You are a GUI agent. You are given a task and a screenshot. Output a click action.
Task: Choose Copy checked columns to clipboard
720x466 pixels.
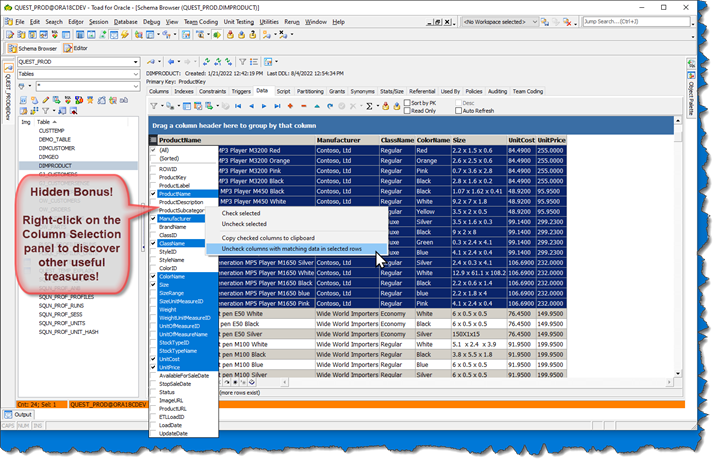coord(268,238)
